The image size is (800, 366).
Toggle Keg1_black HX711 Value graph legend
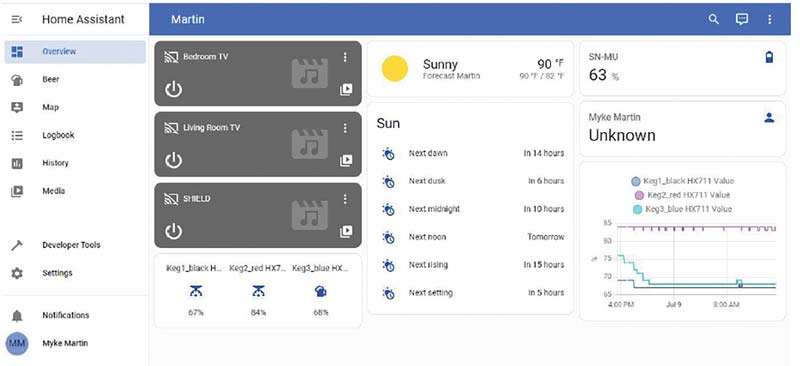click(x=683, y=181)
